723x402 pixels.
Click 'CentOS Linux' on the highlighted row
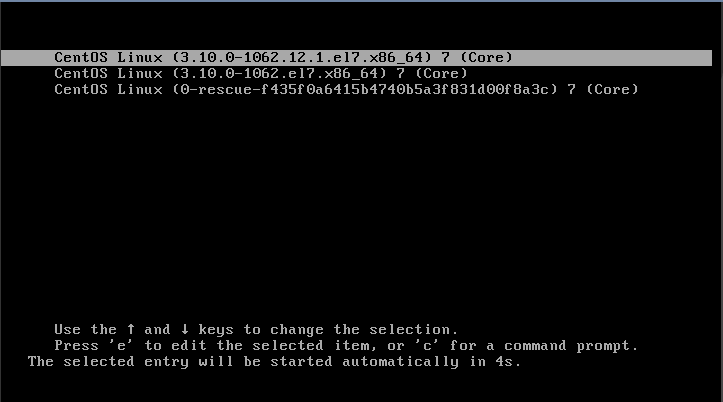pos(108,58)
